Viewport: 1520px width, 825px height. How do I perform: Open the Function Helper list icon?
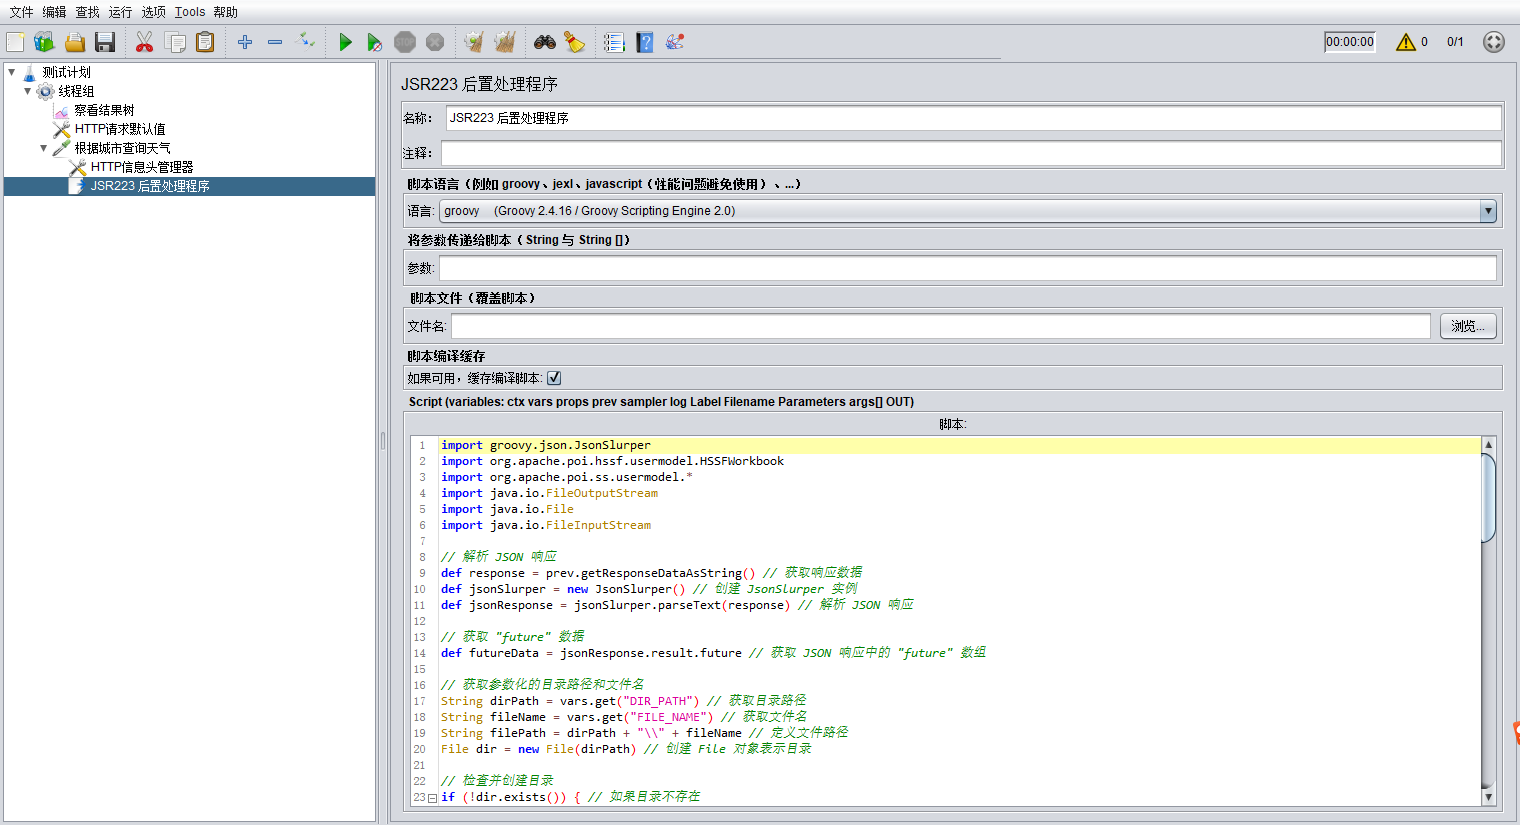tap(614, 42)
